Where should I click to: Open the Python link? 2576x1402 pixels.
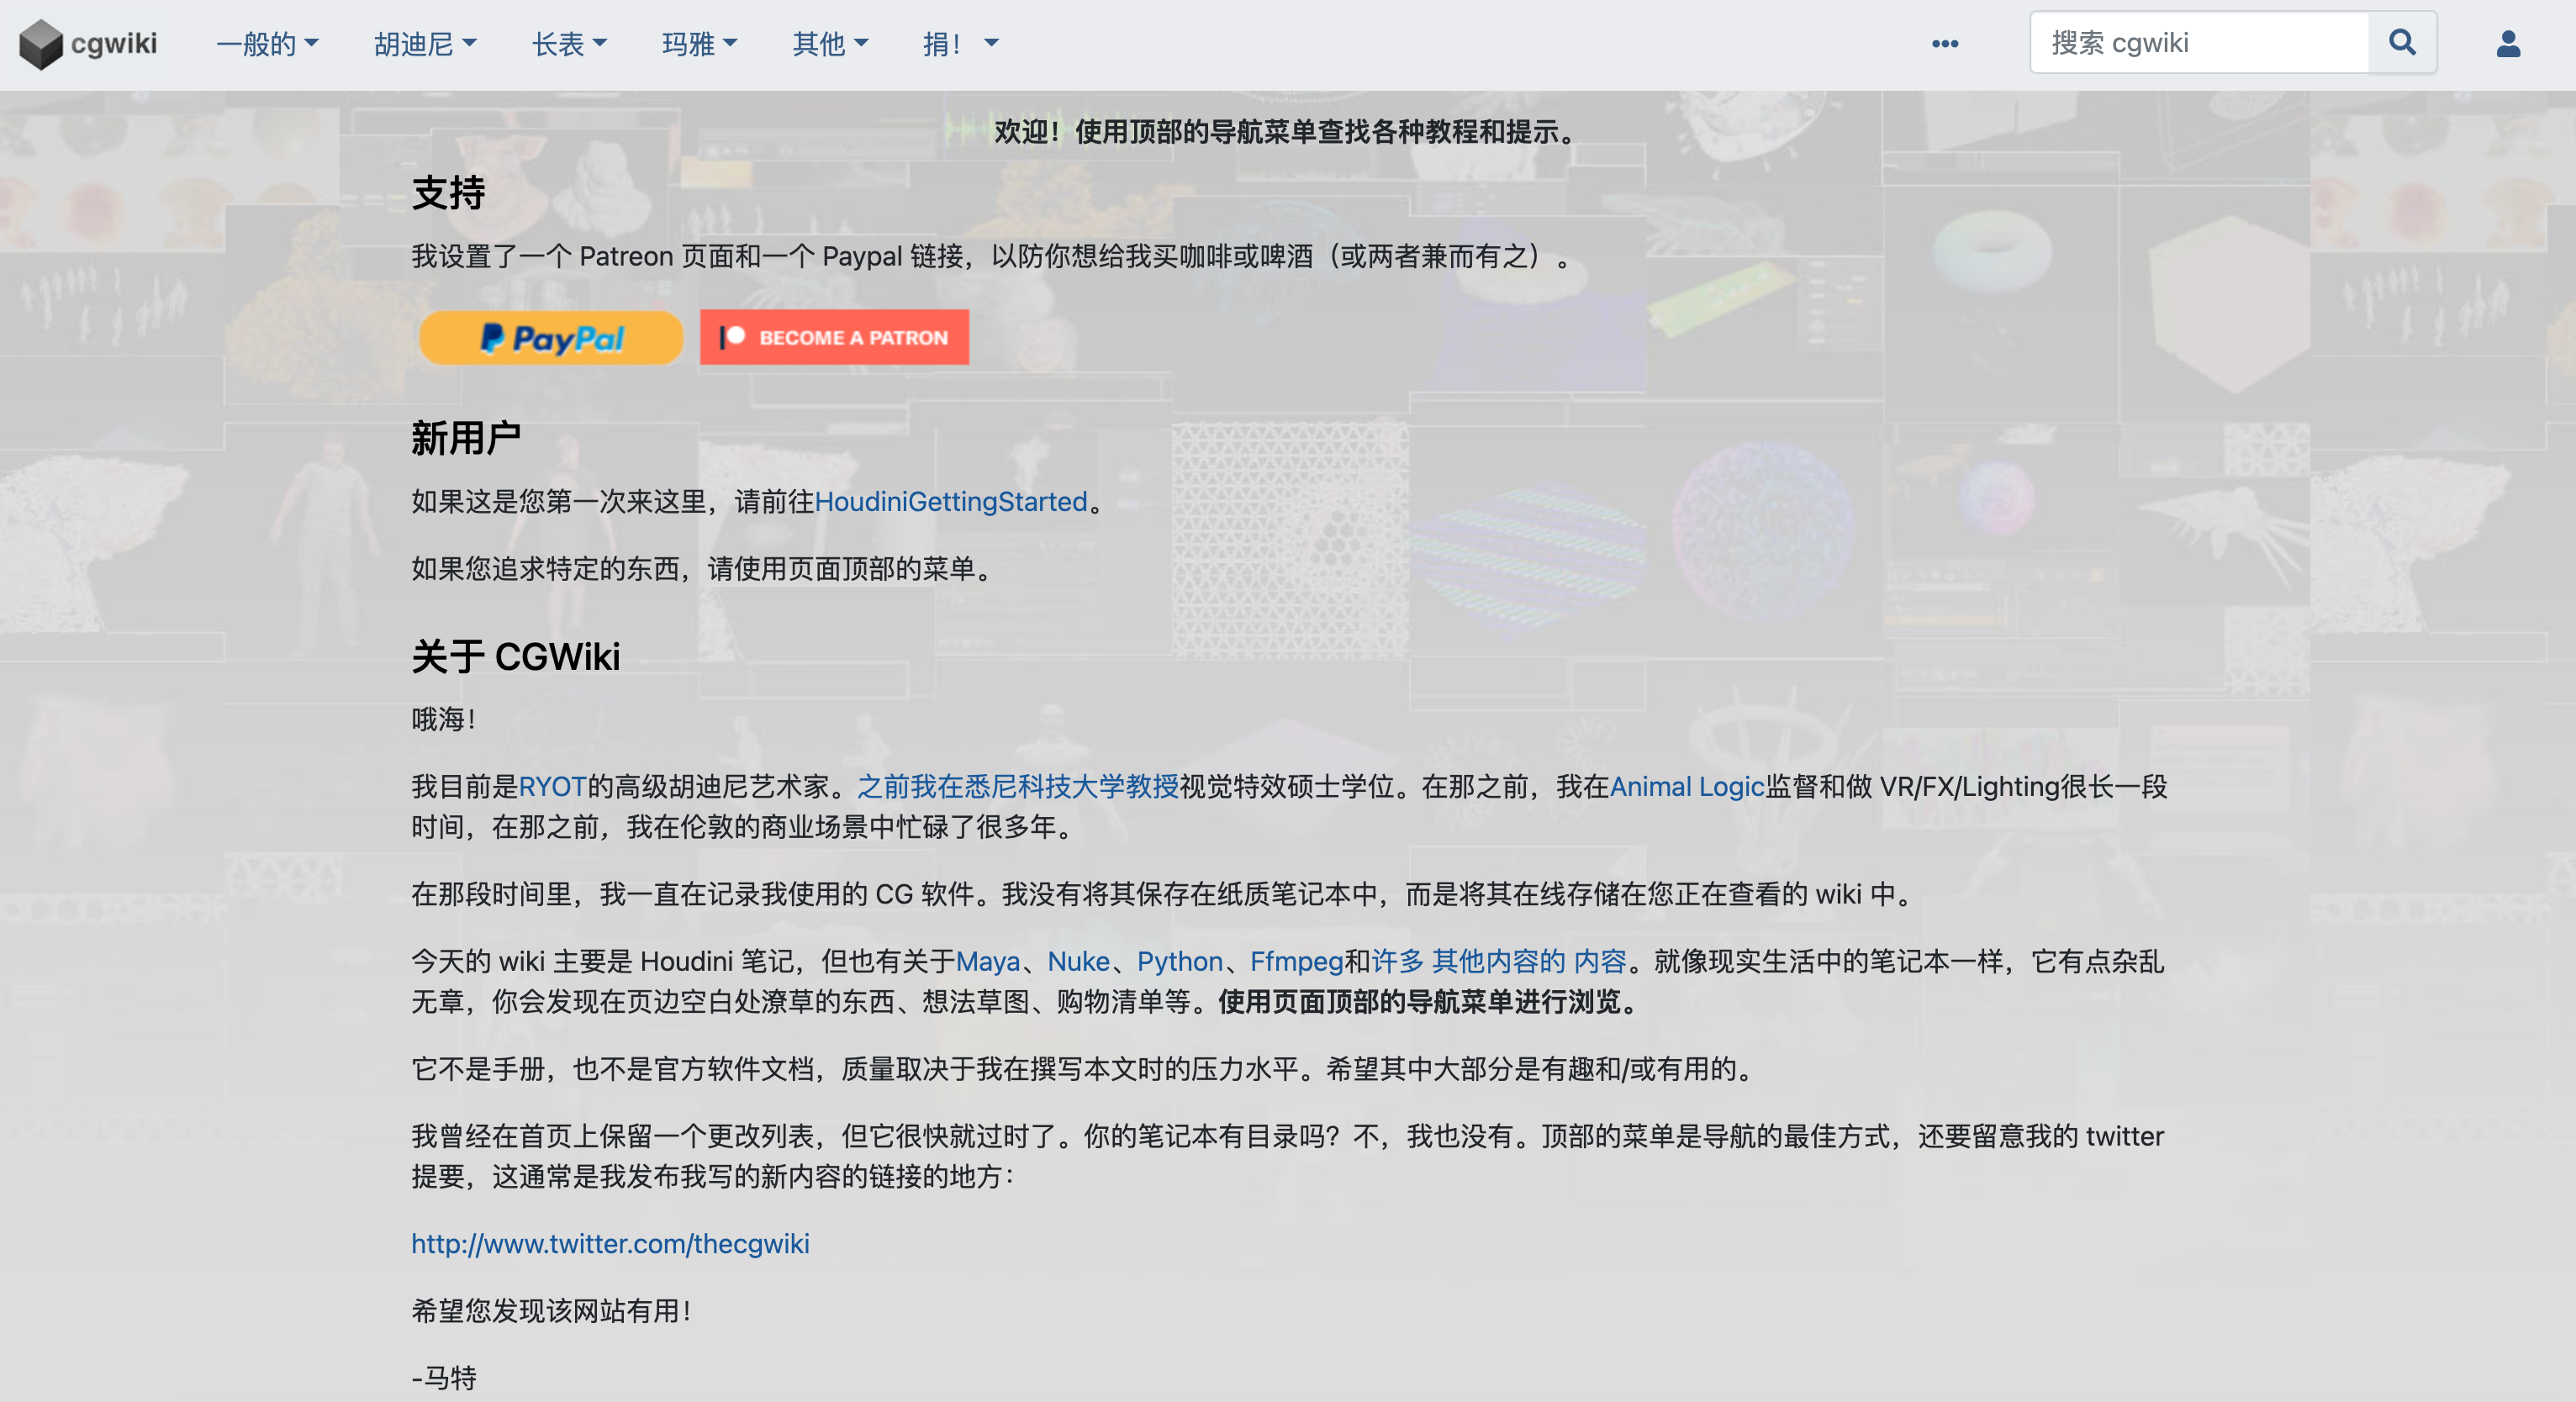pos(1180,962)
